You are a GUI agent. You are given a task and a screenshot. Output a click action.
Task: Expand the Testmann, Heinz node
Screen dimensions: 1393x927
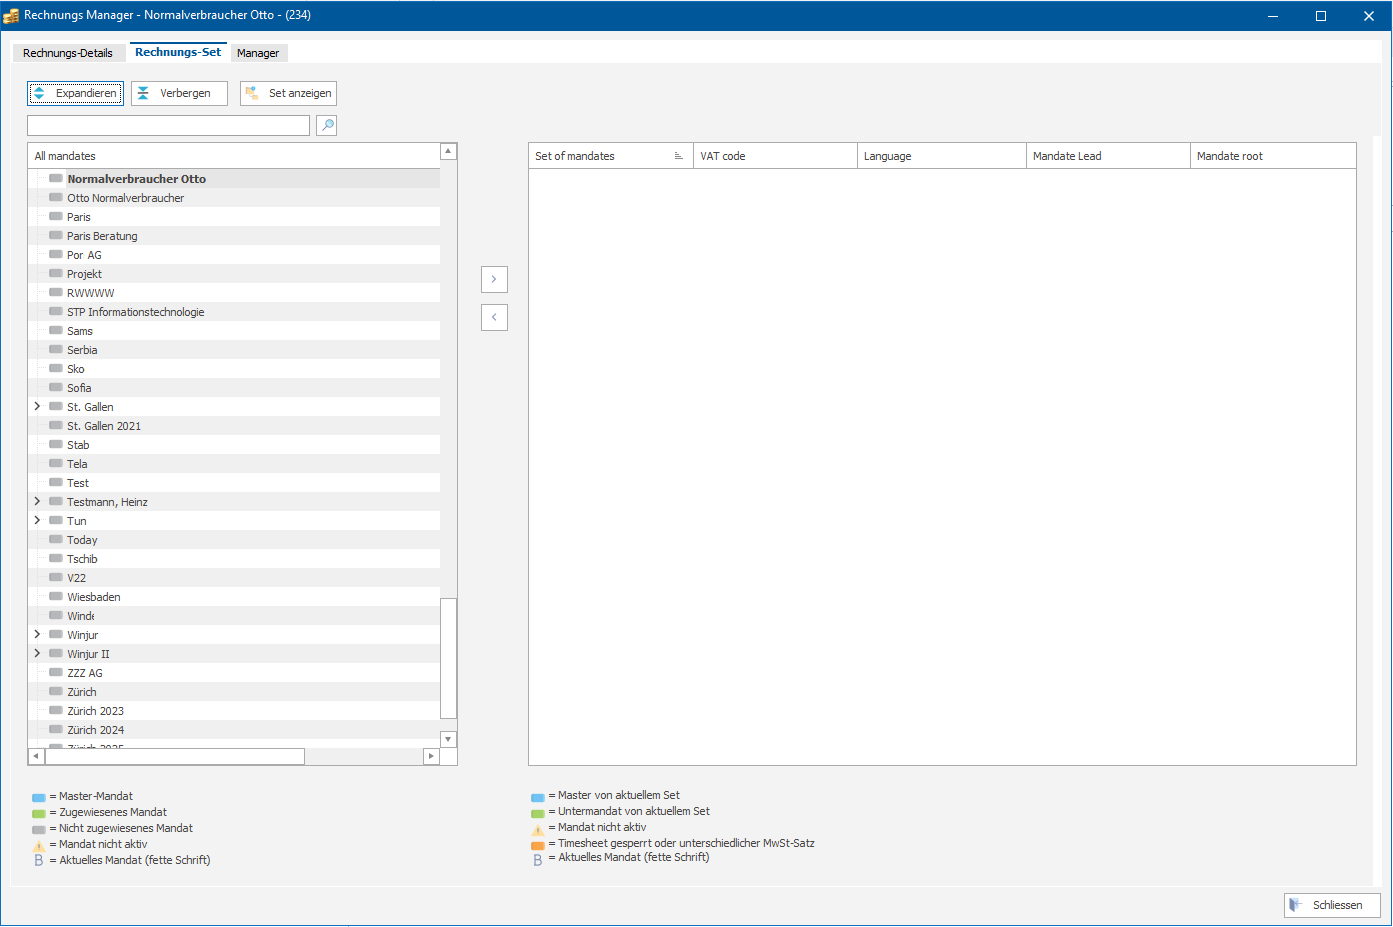coord(37,501)
